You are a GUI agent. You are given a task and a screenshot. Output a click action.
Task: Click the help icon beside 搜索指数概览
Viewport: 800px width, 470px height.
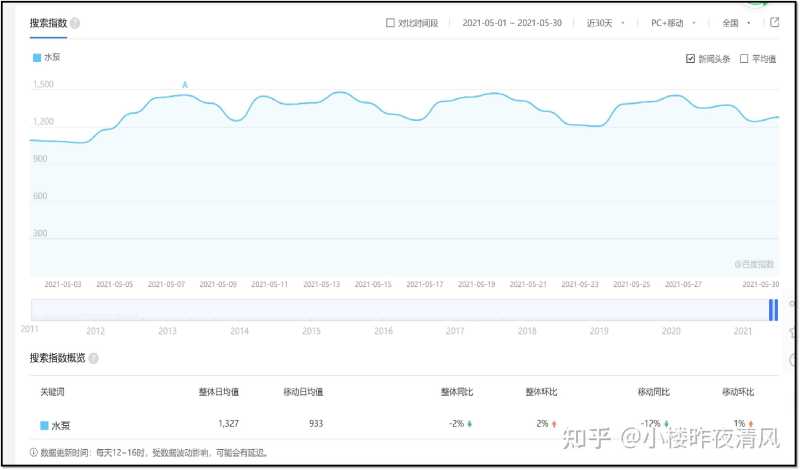click(93, 359)
